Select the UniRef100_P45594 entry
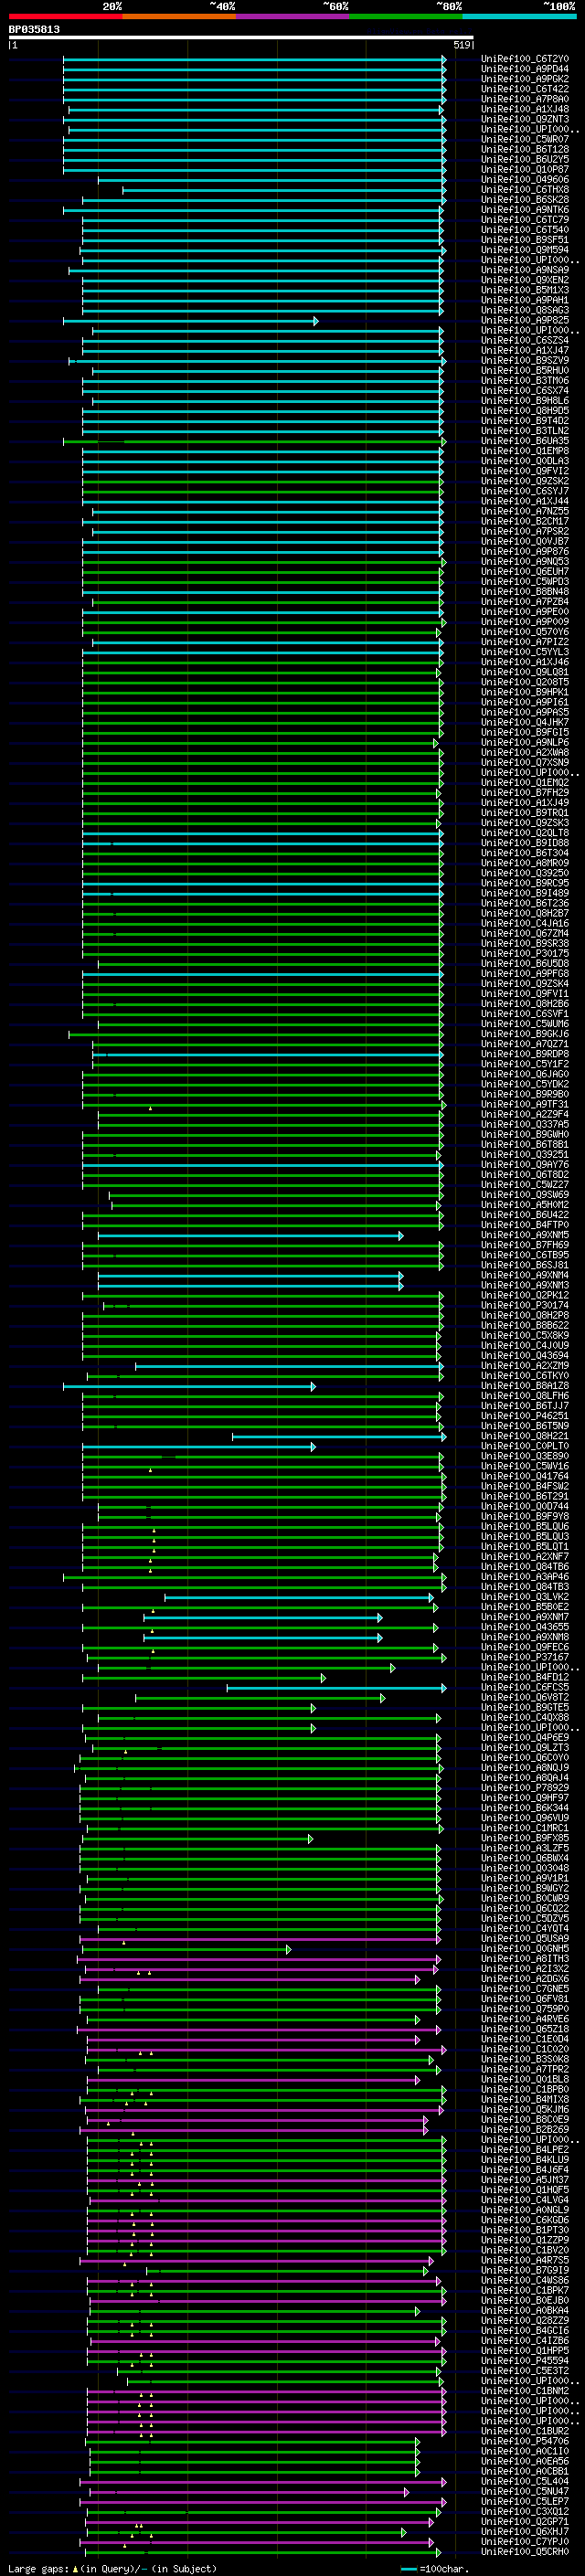The image size is (585, 2576). point(525,2361)
